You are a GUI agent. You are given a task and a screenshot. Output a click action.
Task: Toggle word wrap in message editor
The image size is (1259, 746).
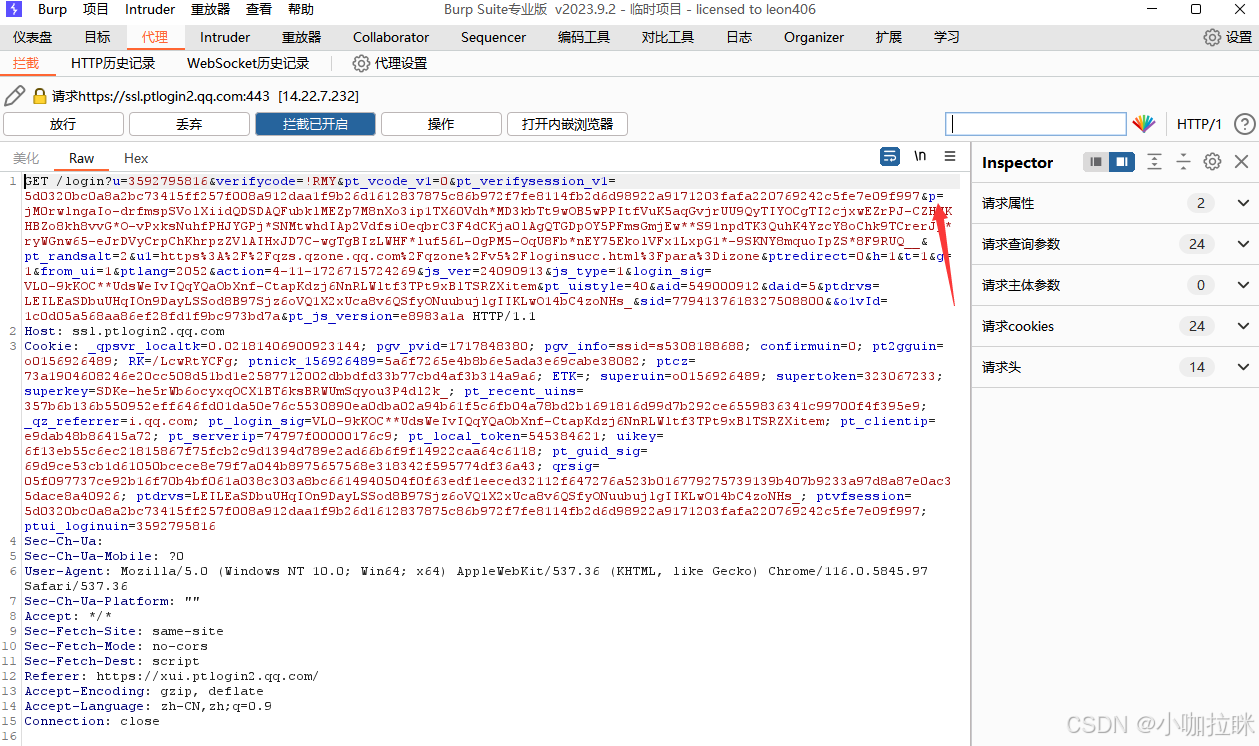[889, 157]
